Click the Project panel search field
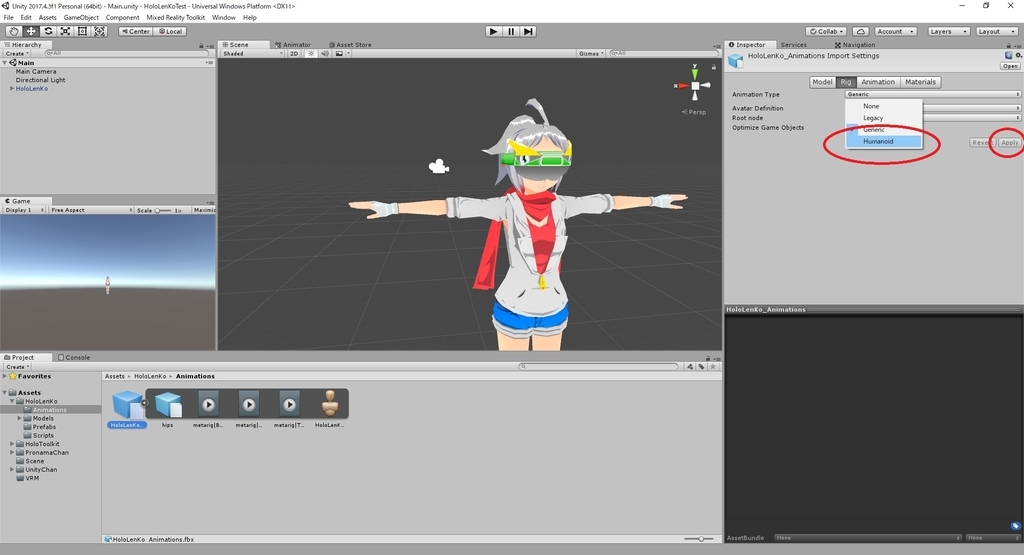1024x555 pixels. 598,367
